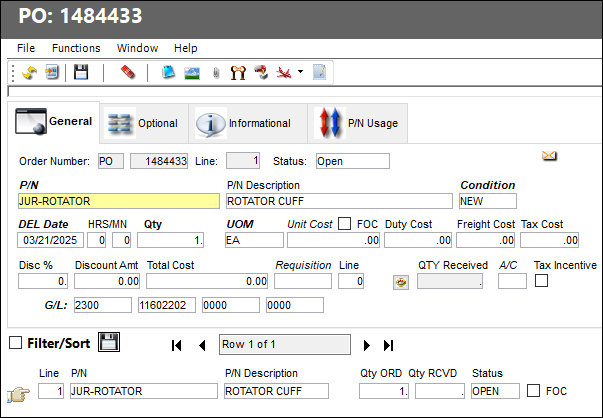This screenshot has width=603, height=418.
Task: Click the bottom row Qty RCVD field
Action: click(440, 391)
